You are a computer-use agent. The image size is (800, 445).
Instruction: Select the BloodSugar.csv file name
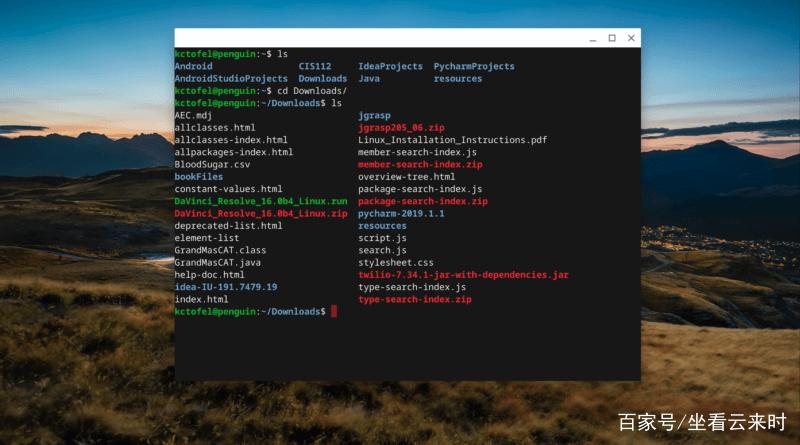212,164
